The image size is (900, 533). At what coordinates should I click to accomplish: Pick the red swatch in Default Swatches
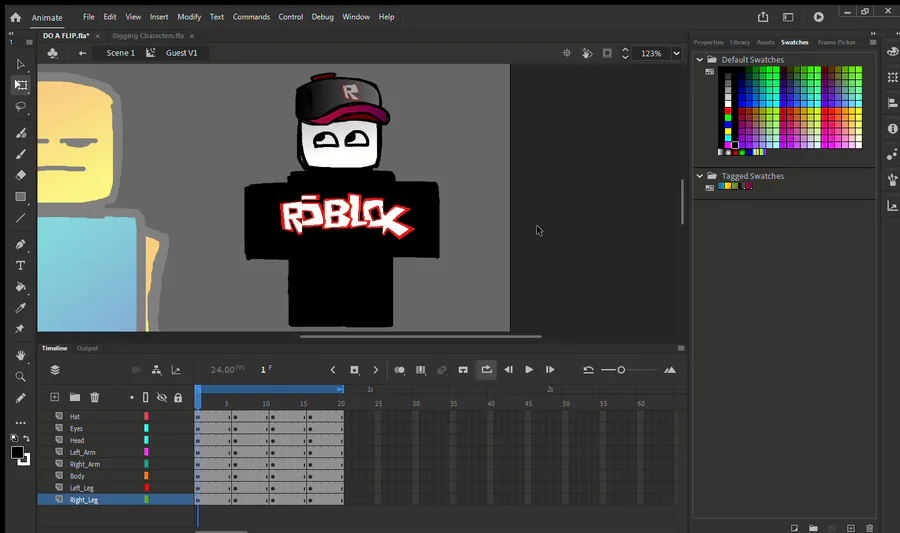point(728,111)
